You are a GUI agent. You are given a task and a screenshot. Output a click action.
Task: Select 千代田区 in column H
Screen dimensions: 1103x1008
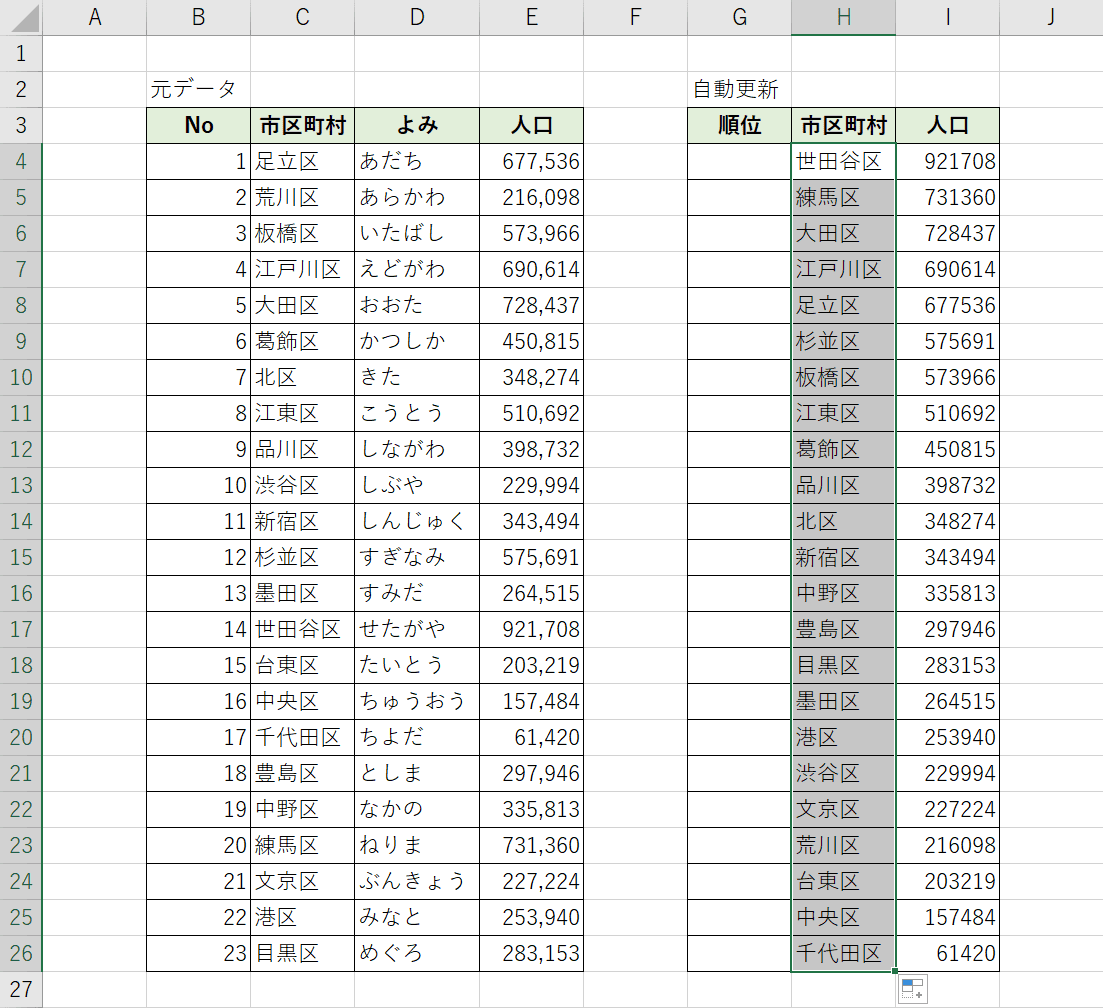(x=843, y=953)
